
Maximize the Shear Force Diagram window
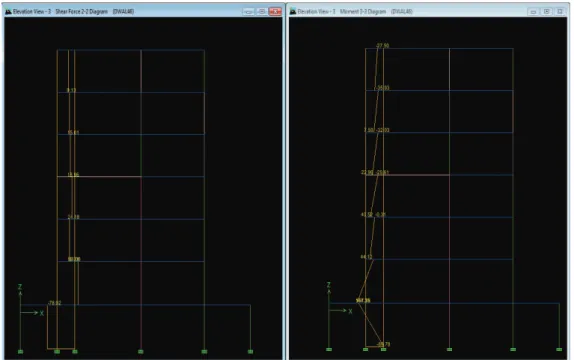click(x=262, y=12)
